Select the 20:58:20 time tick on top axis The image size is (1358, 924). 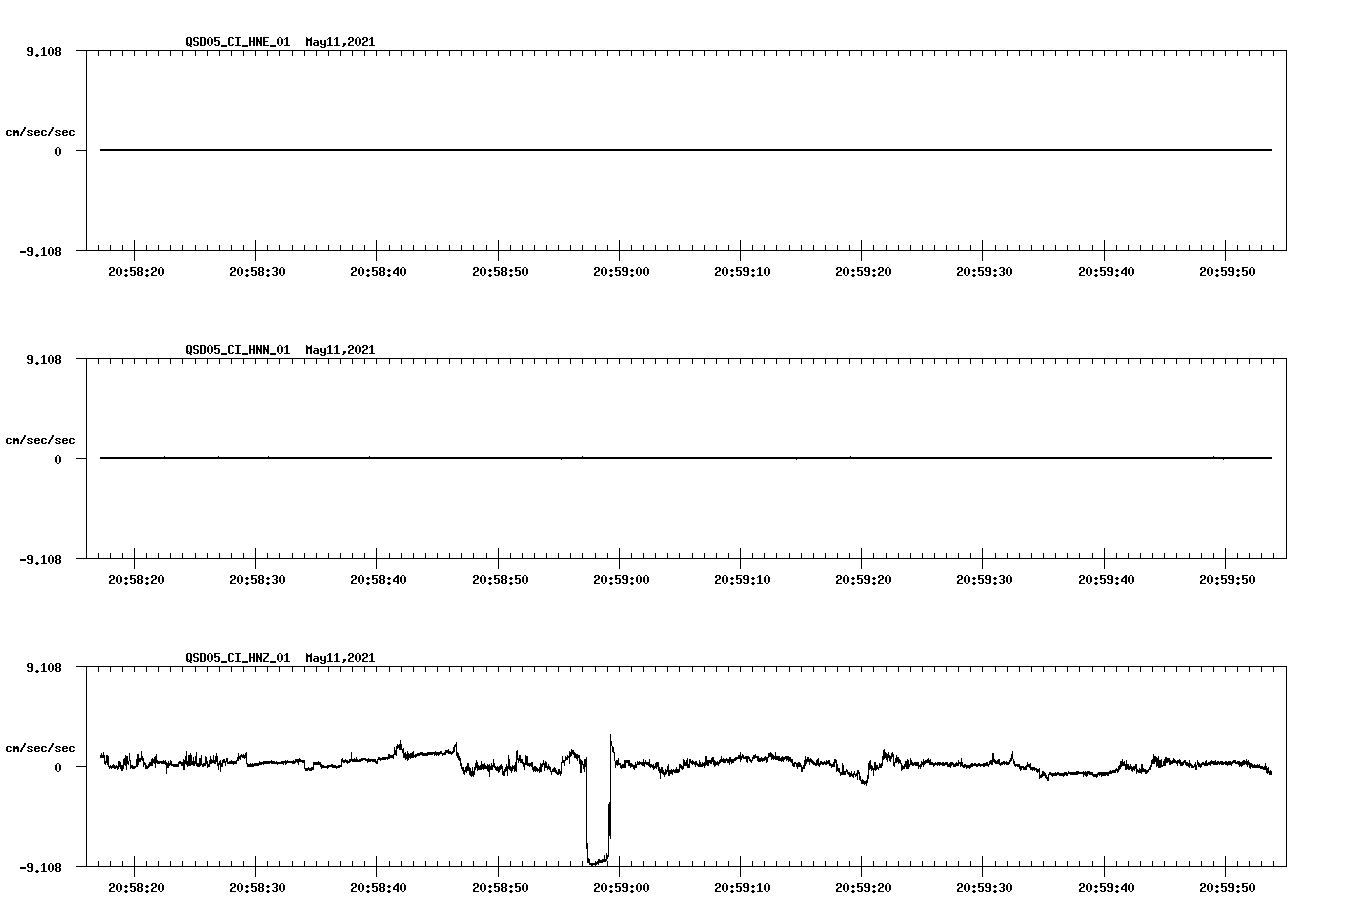click(x=135, y=270)
